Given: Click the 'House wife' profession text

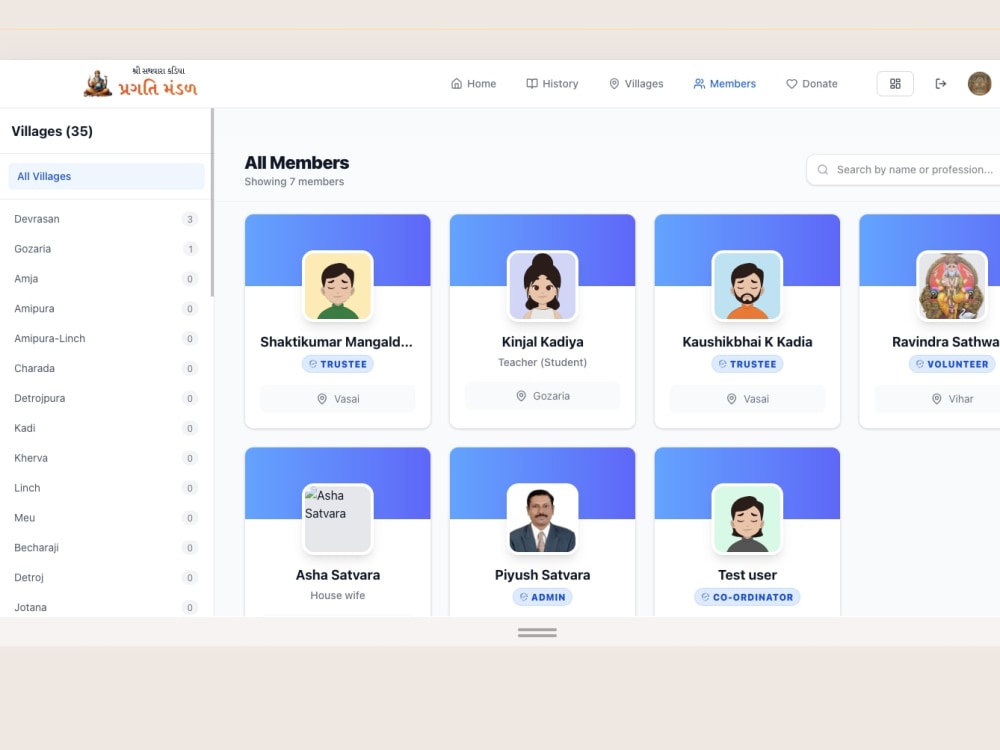Looking at the screenshot, I should [337, 596].
